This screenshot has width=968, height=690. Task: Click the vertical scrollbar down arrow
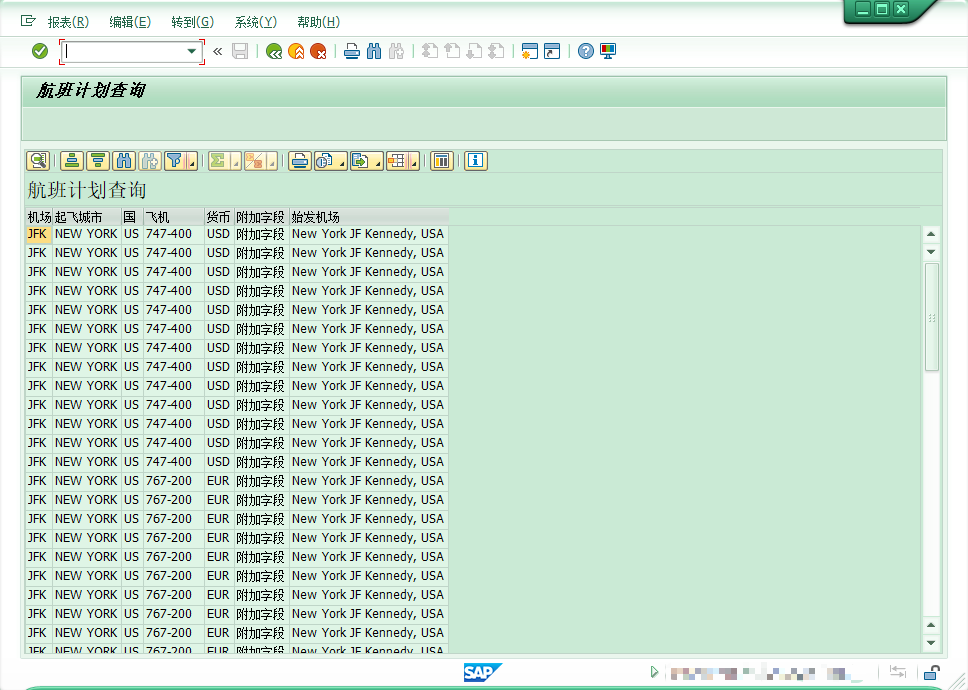tap(931, 643)
